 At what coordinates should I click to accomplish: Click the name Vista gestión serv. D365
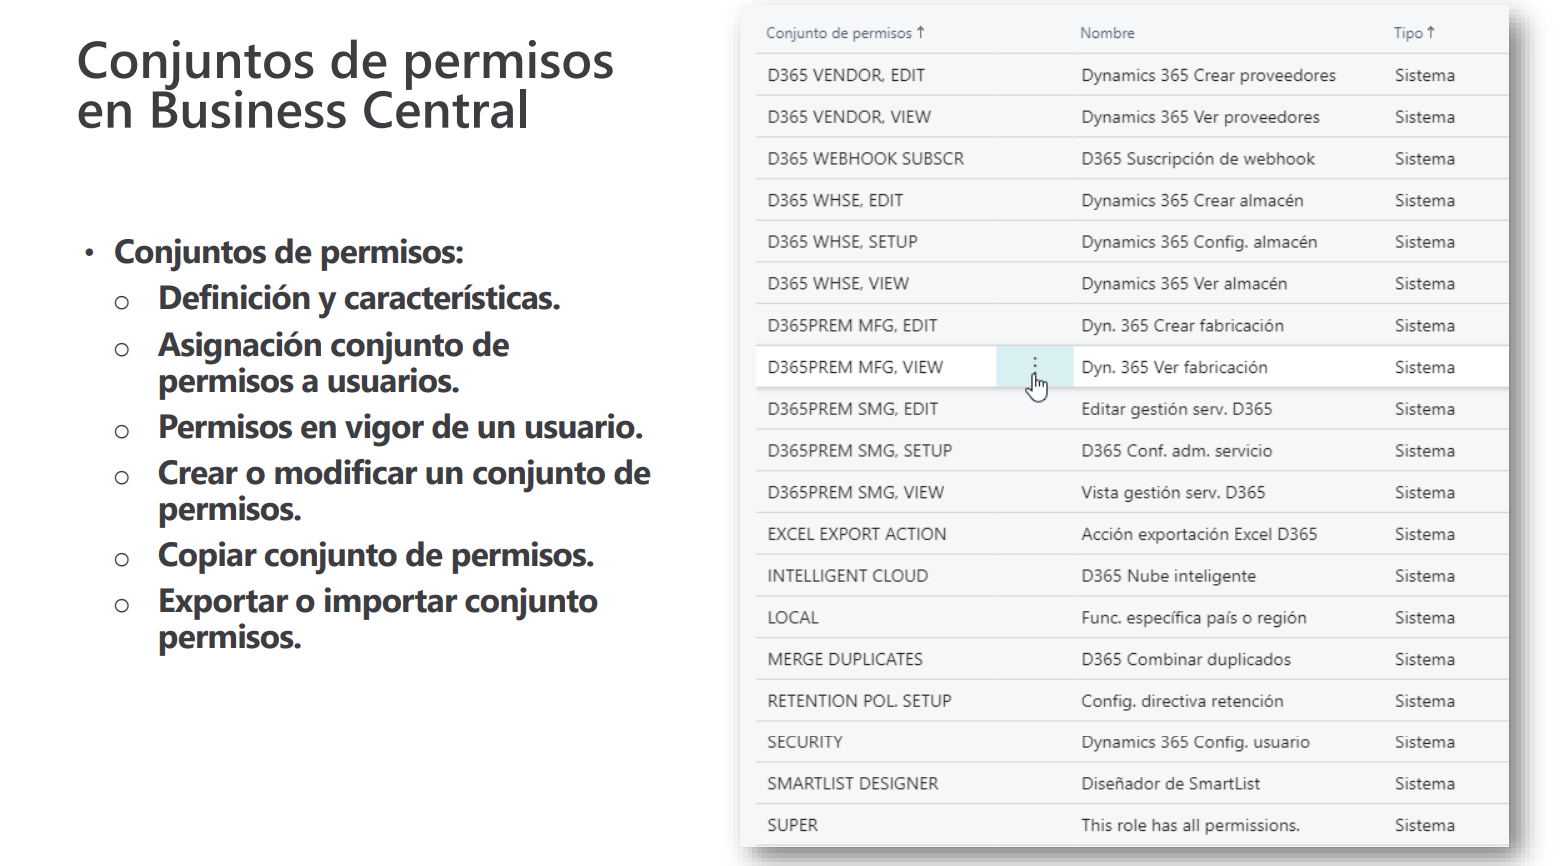[x=1173, y=492]
